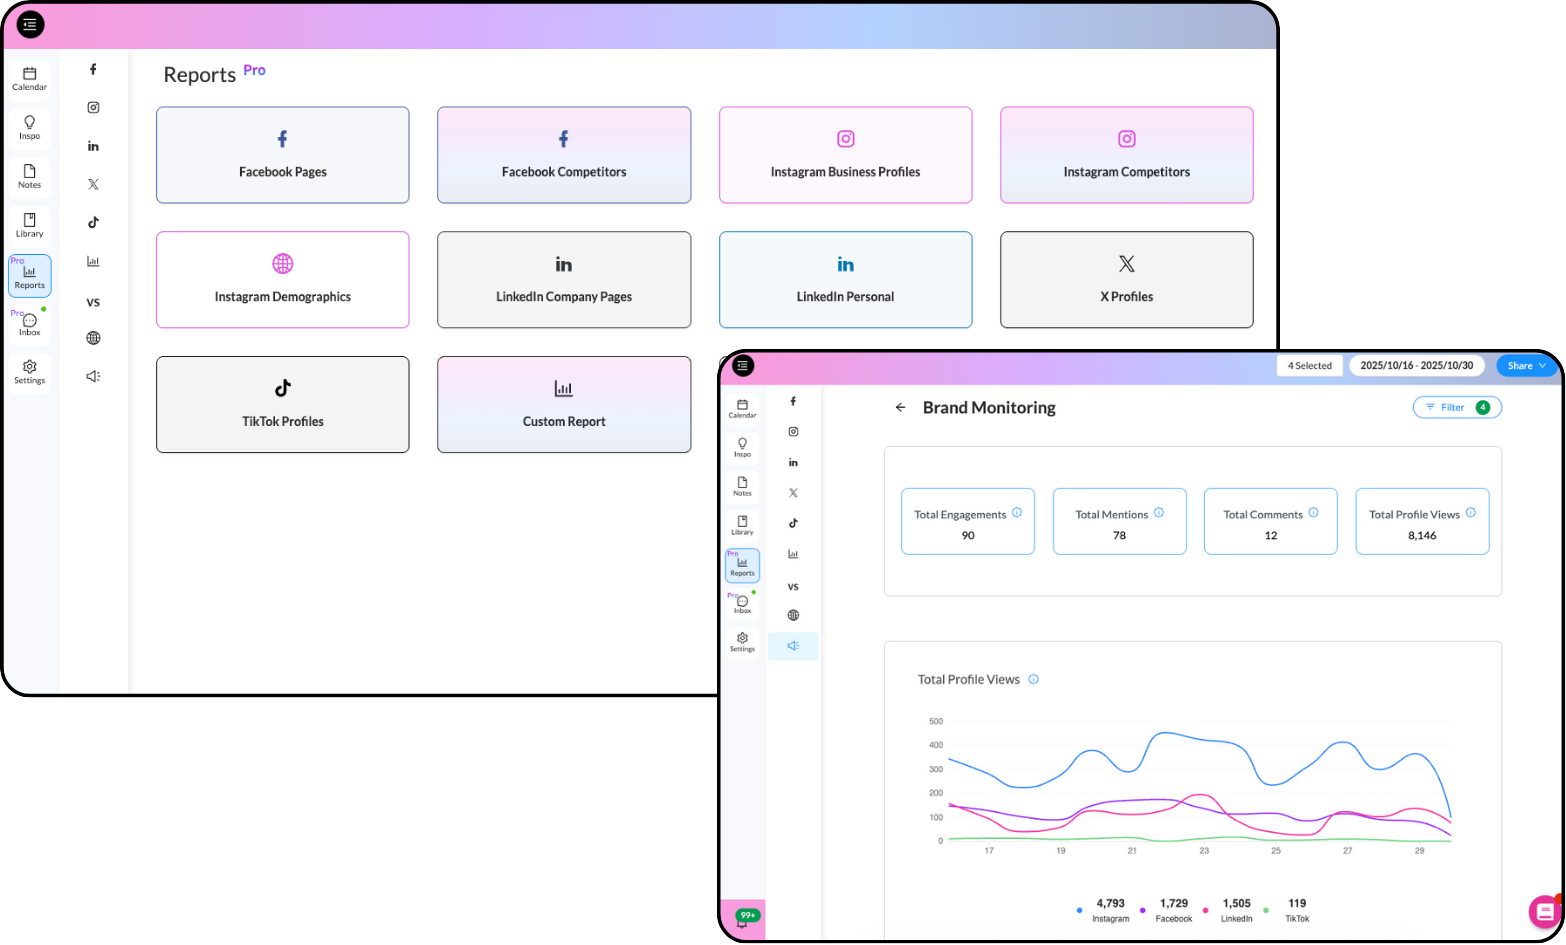Open the LinkedIn Personal report card
The height and width of the screenshot is (945, 1566).
click(846, 280)
